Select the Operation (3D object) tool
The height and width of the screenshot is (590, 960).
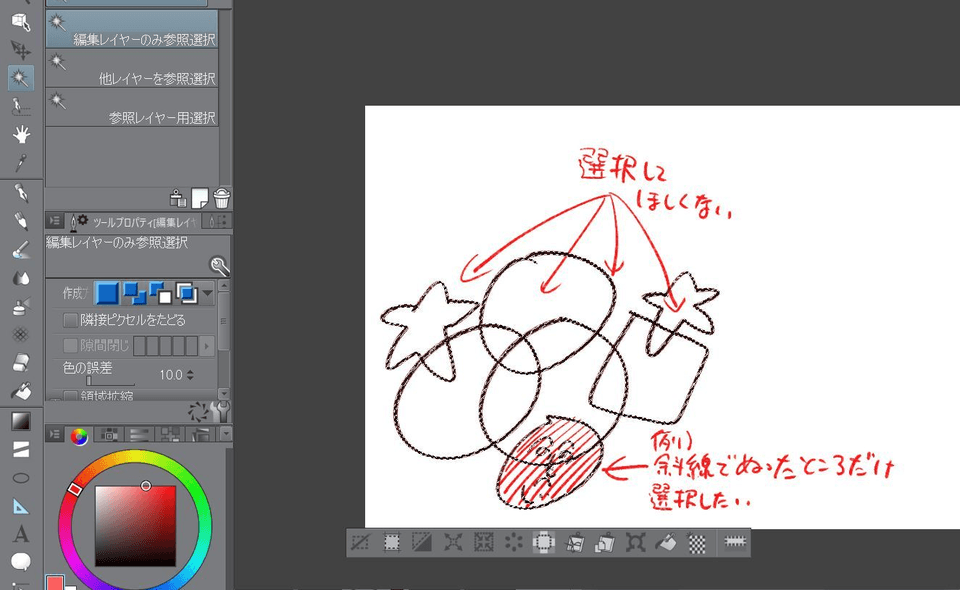(20, 22)
